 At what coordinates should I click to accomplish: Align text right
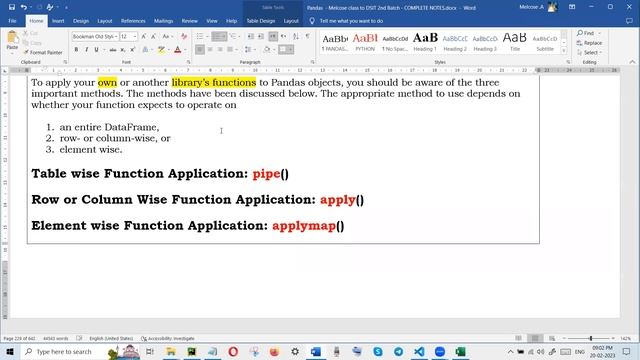coord(220,49)
